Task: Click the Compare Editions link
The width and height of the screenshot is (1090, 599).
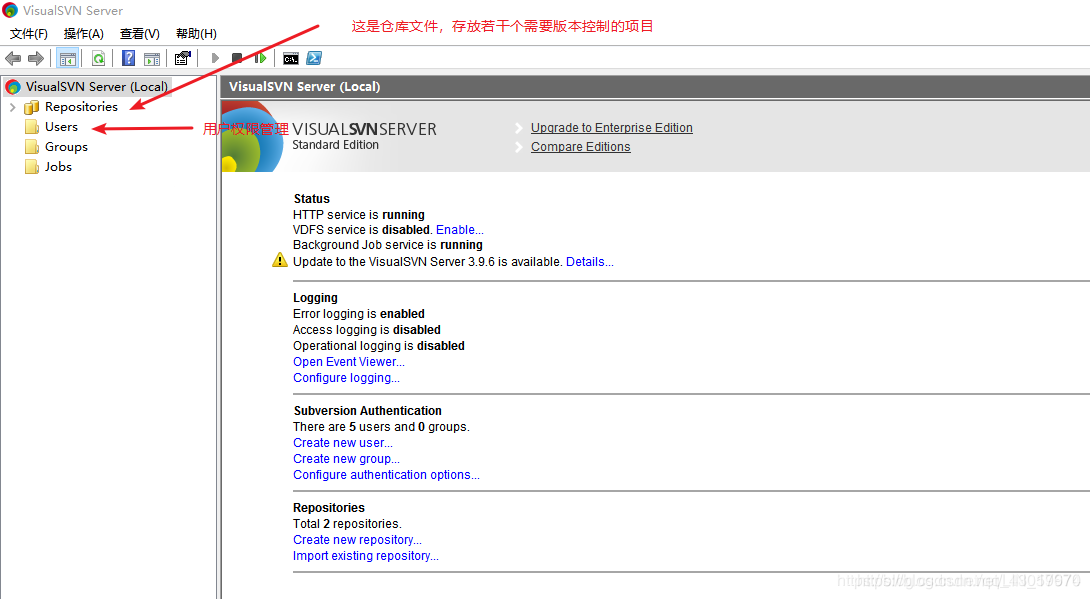Action: click(x=580, y=147)
